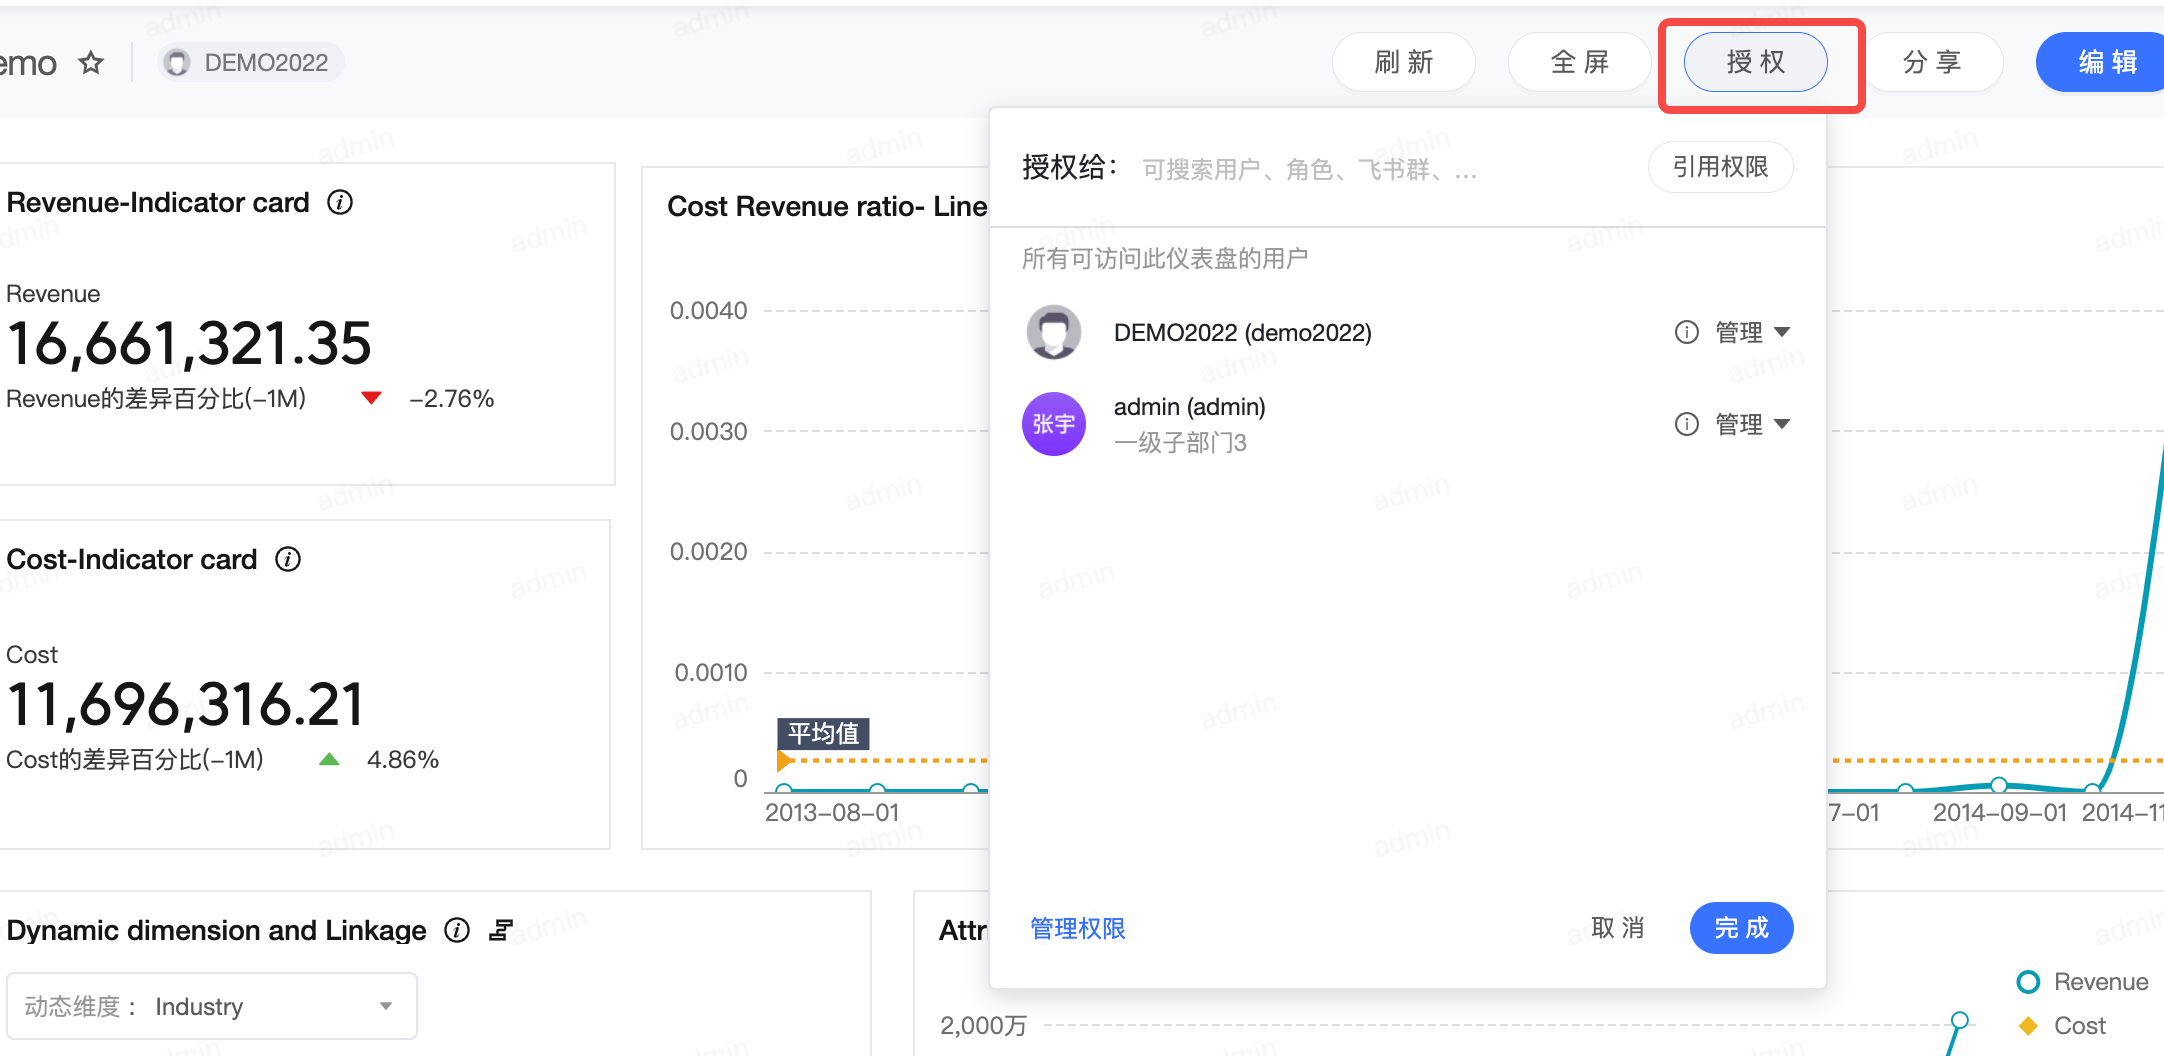
Task: Open 管理 permission dropdown for DEMO2022
Action: (x=1752, y=332)
